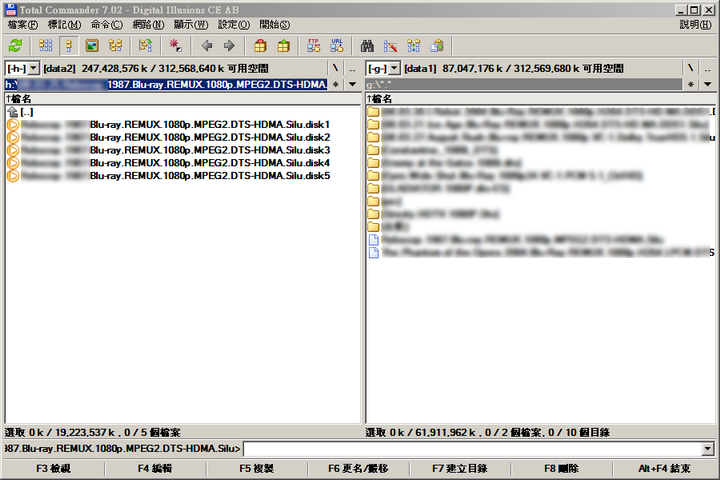Screen dimensions: 720x480
Task: Click the [data2] free space label
Action: [156, 68]
